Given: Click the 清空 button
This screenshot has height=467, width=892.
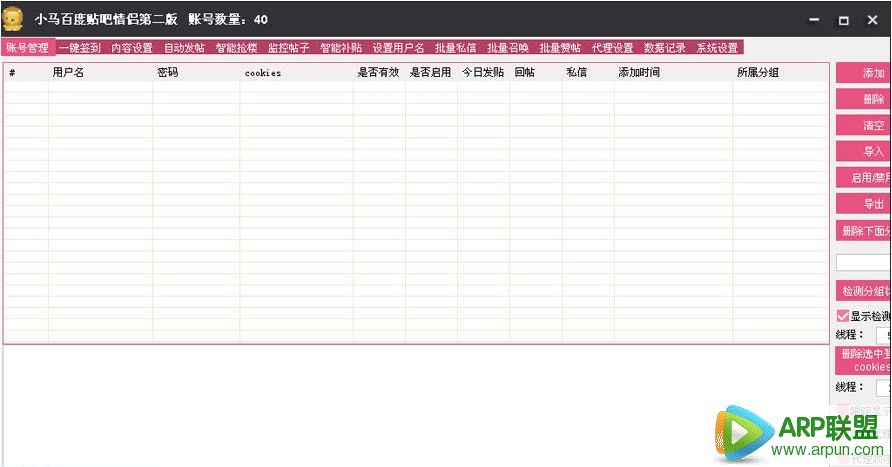Looking at the screenshot, I should [864, 125].
